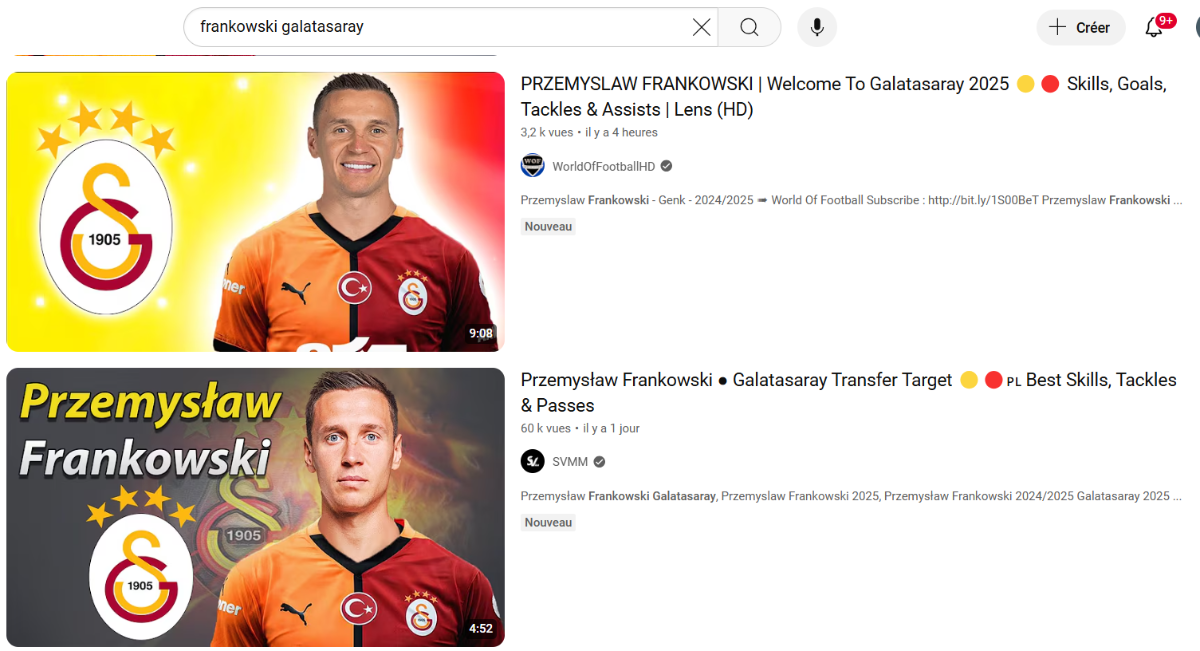The image size is (1200, 651).
Task: Click the WorldOfFootballHD channel avatar
Action: click(x=532, y=166)
